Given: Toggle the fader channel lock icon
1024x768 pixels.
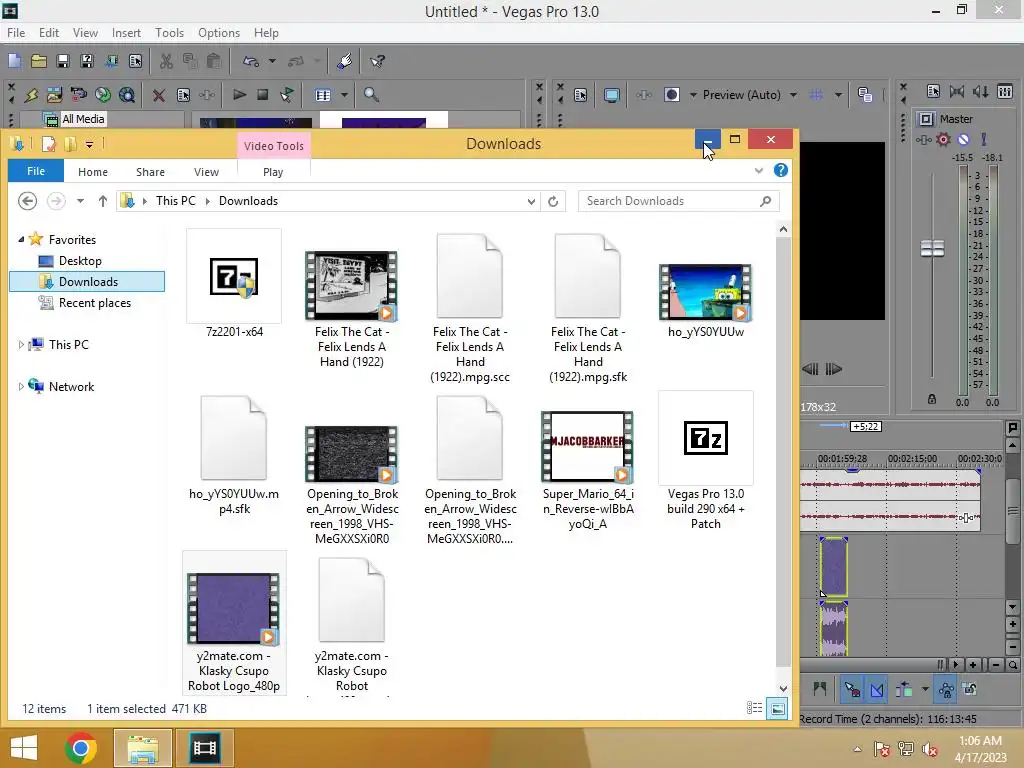Looking at the screenshot, I should (x=932, y=399).
